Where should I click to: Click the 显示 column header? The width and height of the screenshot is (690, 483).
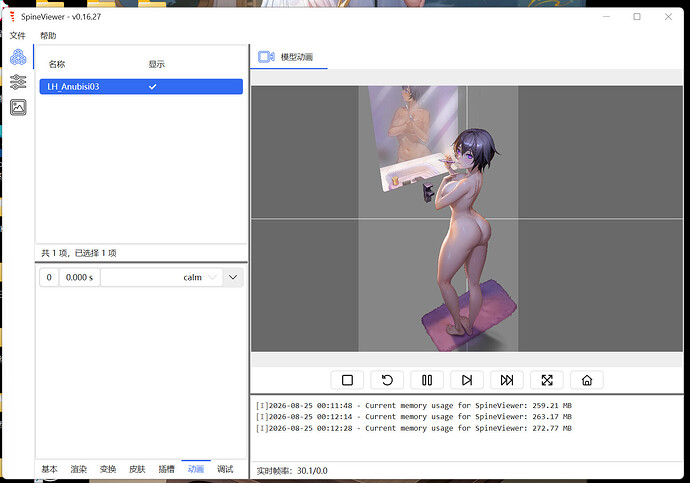(x=156, y=64)
